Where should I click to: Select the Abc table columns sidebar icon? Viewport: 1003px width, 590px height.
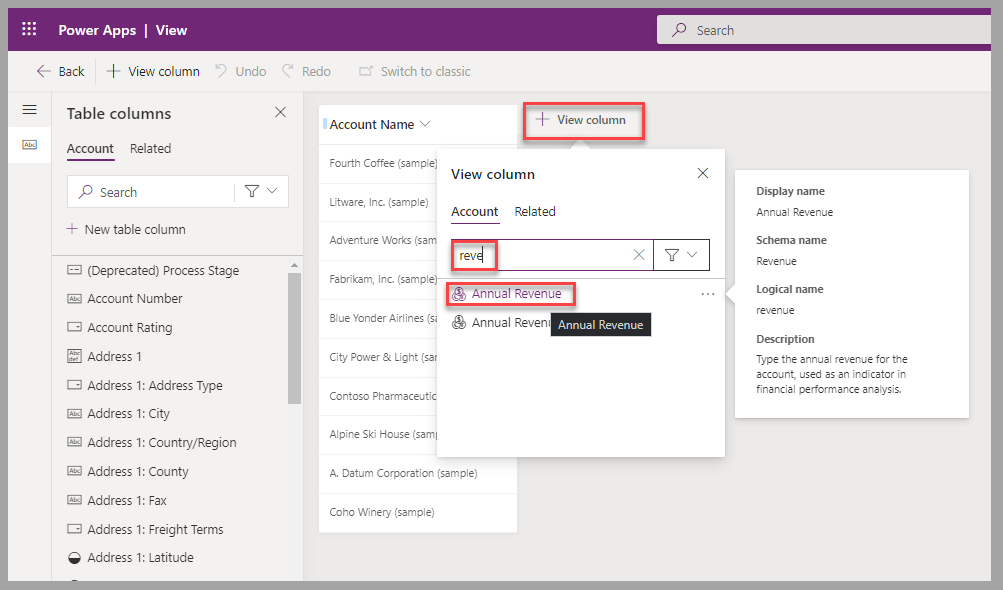click(29, 145)
